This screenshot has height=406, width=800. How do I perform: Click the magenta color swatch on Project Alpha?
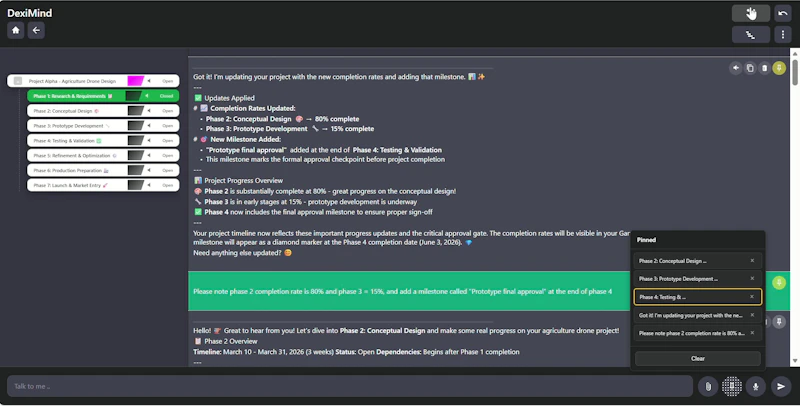coord(135,81)
